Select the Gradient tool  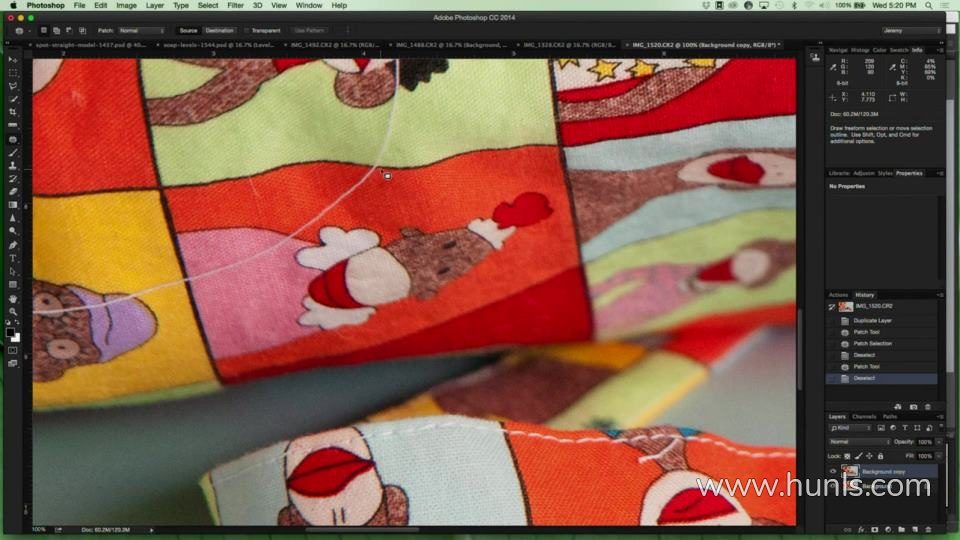point(13,205)
